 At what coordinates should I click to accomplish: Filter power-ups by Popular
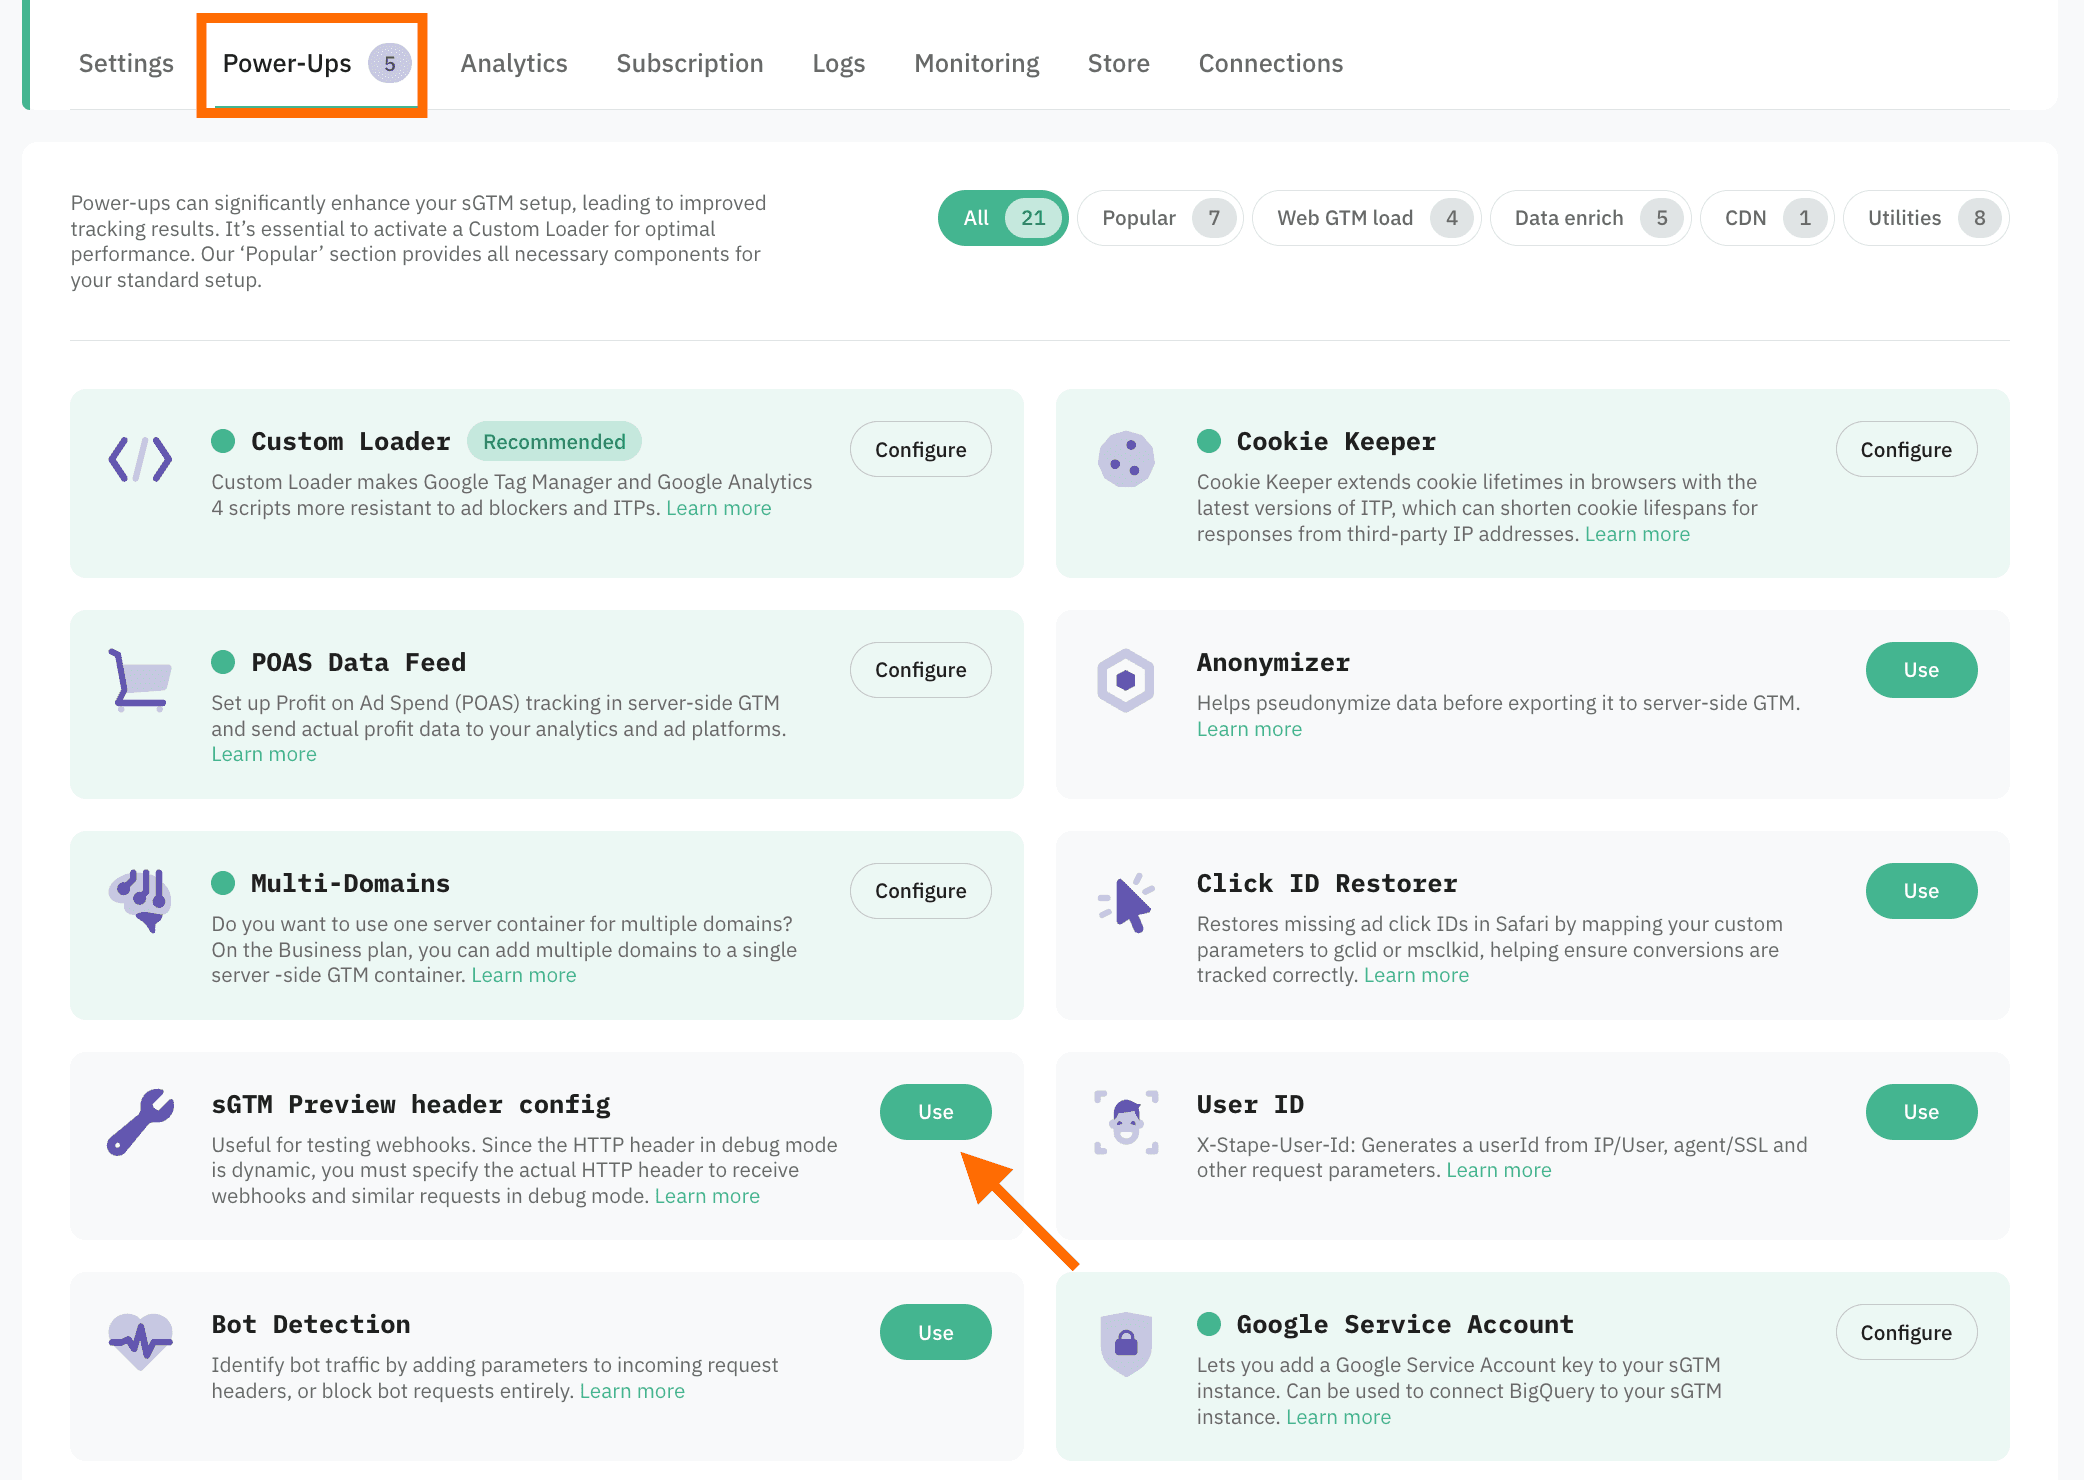pyautogui.click(x=1160, y=218)
